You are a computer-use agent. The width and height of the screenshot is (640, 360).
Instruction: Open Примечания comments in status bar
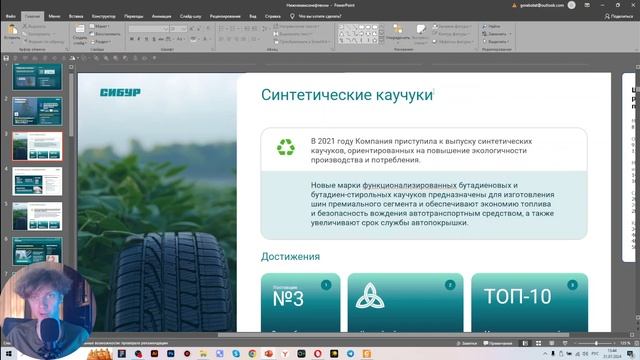tap(498, 343)
